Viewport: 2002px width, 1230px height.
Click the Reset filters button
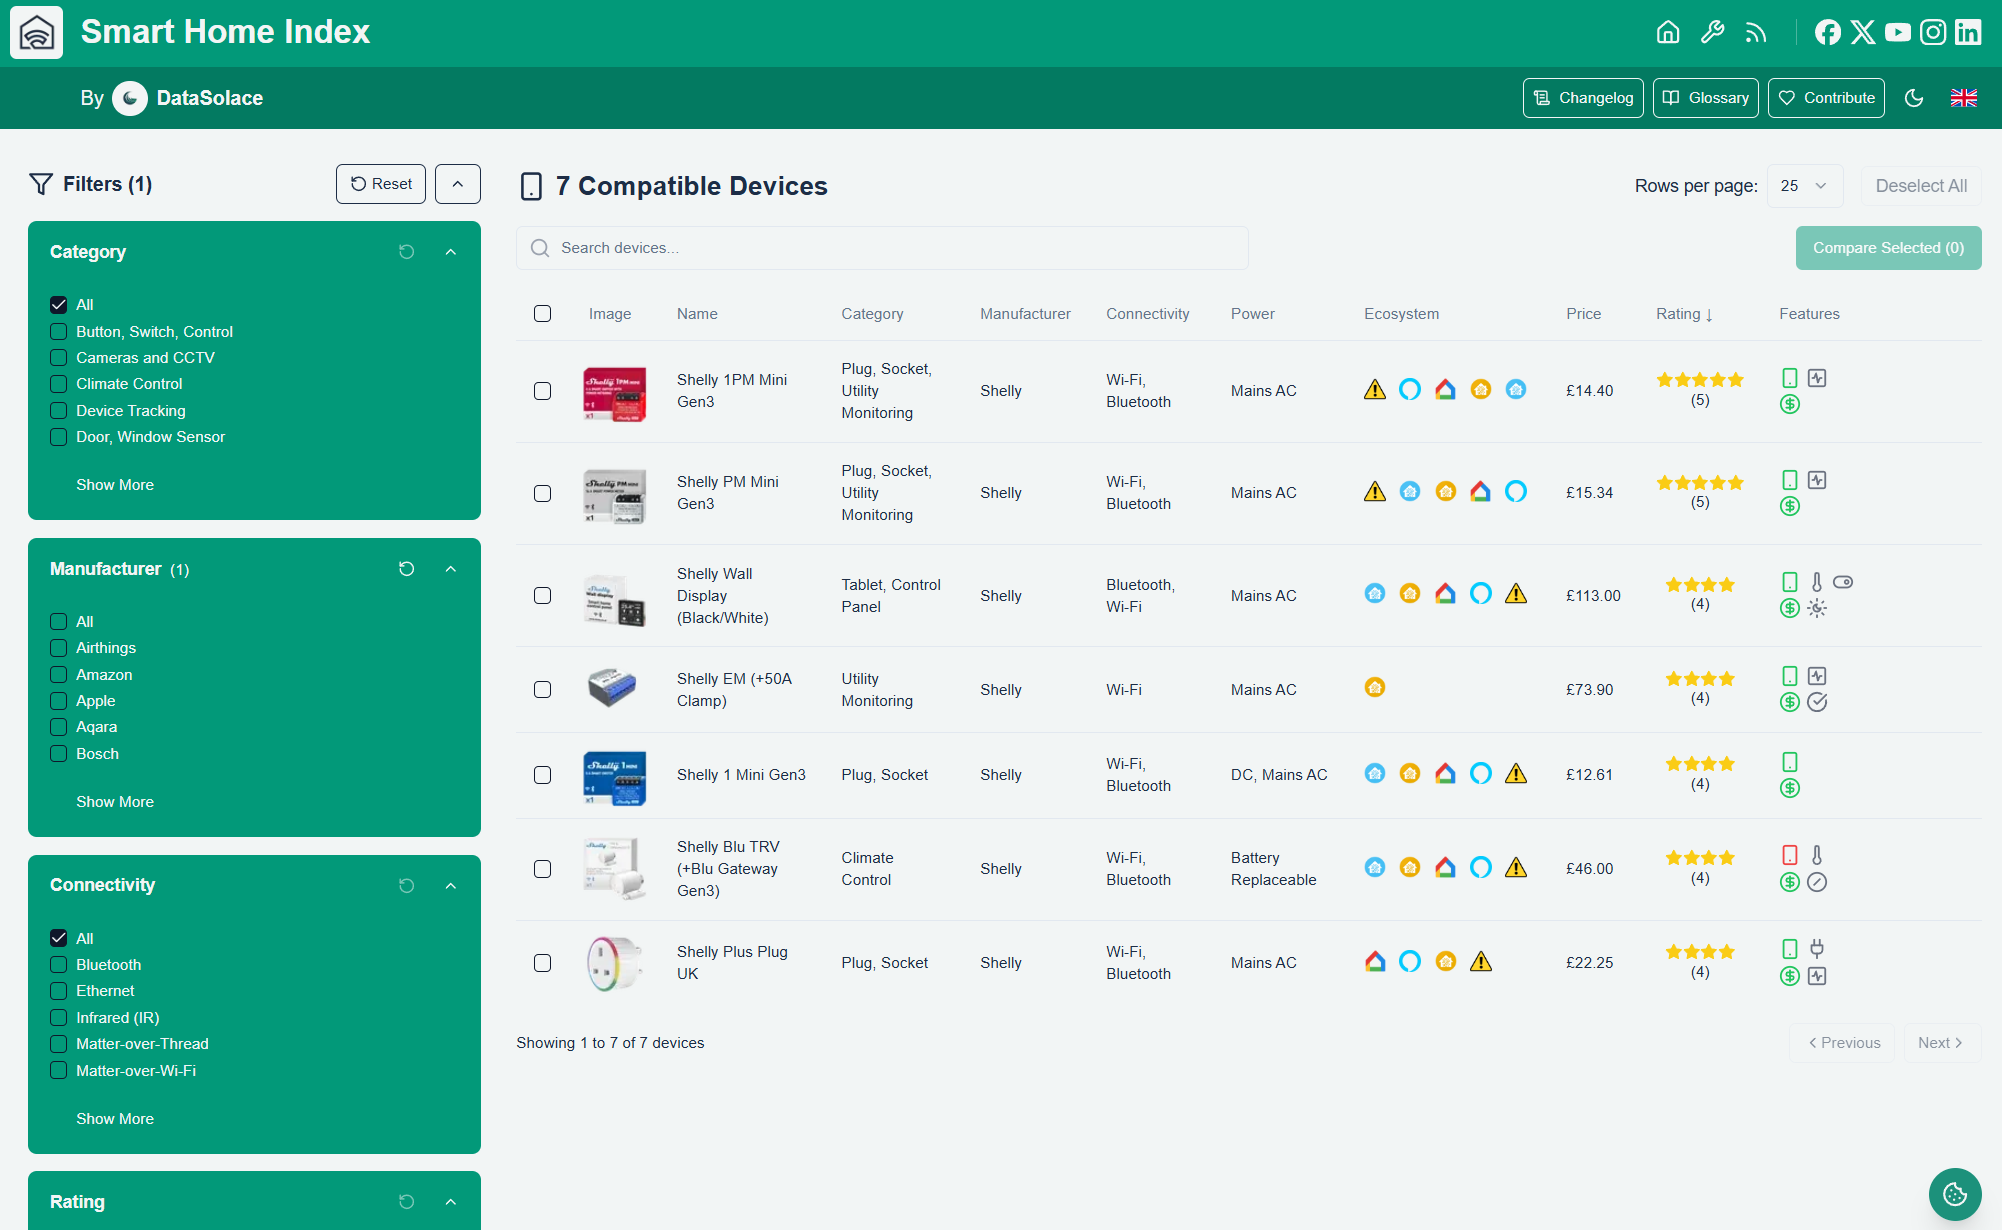381,184
